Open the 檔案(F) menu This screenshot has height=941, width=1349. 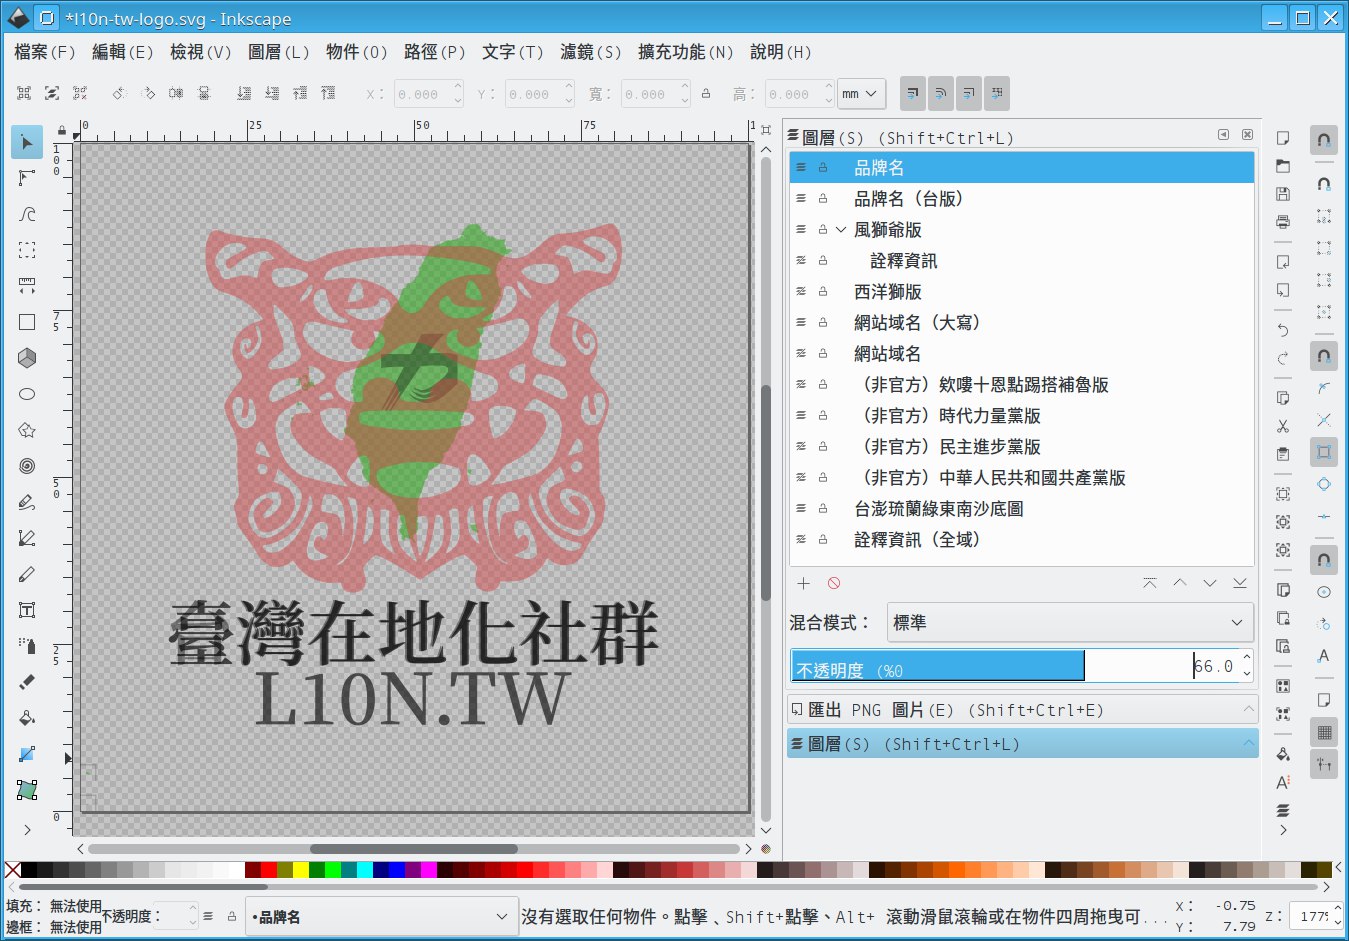45,52
